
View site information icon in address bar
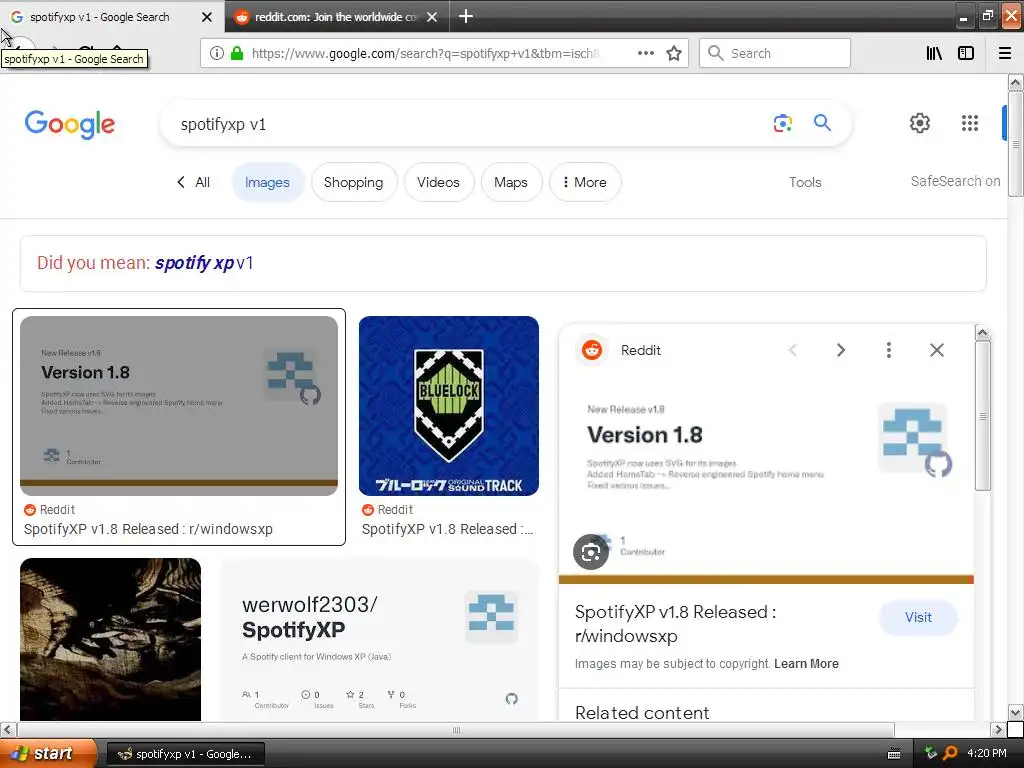[x=217, y=54]
